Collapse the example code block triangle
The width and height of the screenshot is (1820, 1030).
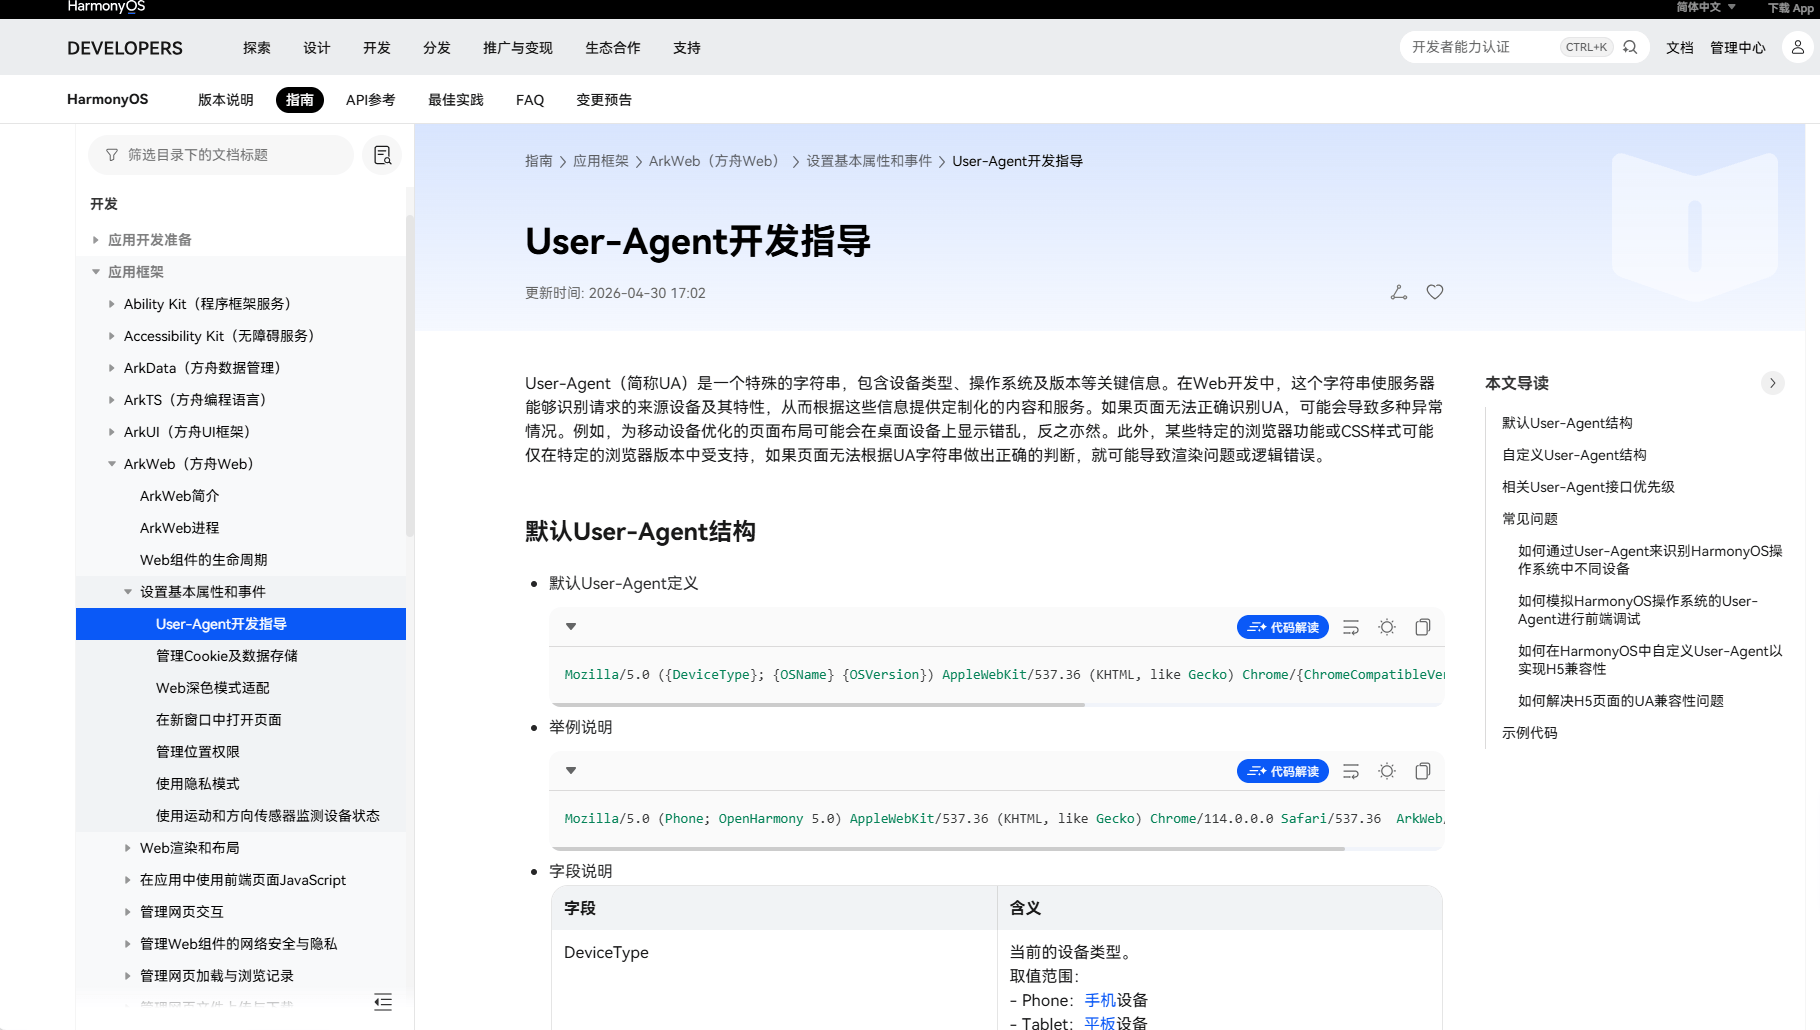click(x=571, y=771)
